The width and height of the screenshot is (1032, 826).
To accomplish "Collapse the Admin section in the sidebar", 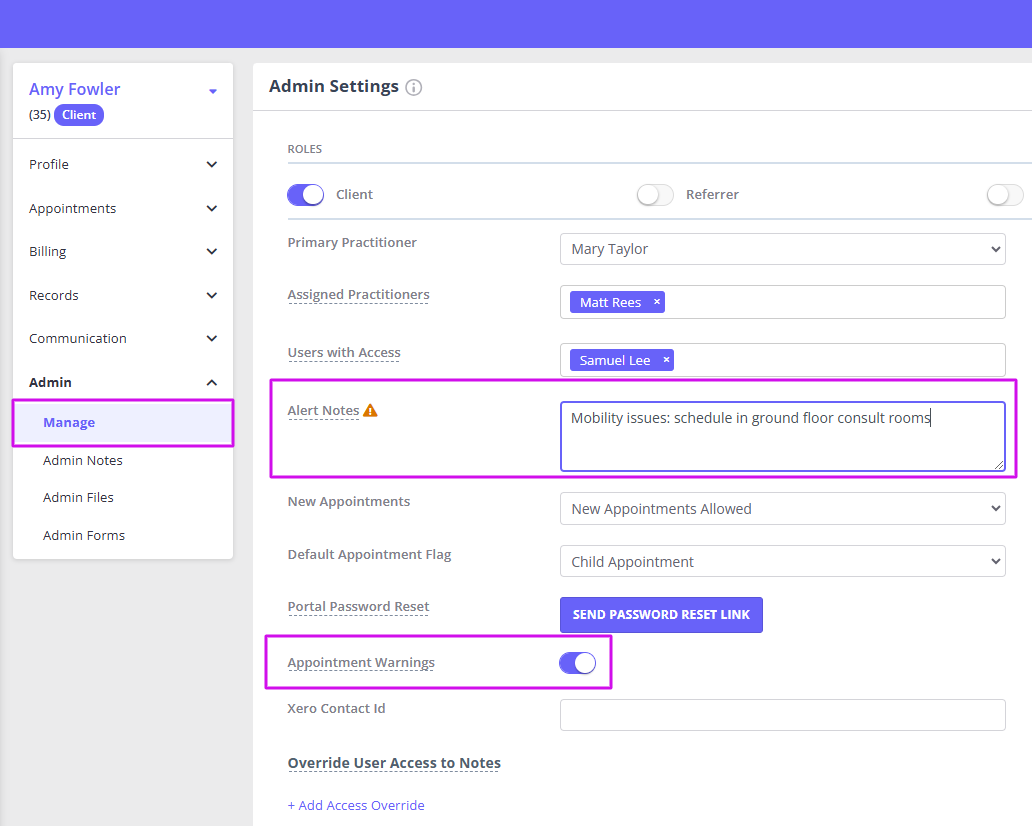I will [x=122, y=382].
